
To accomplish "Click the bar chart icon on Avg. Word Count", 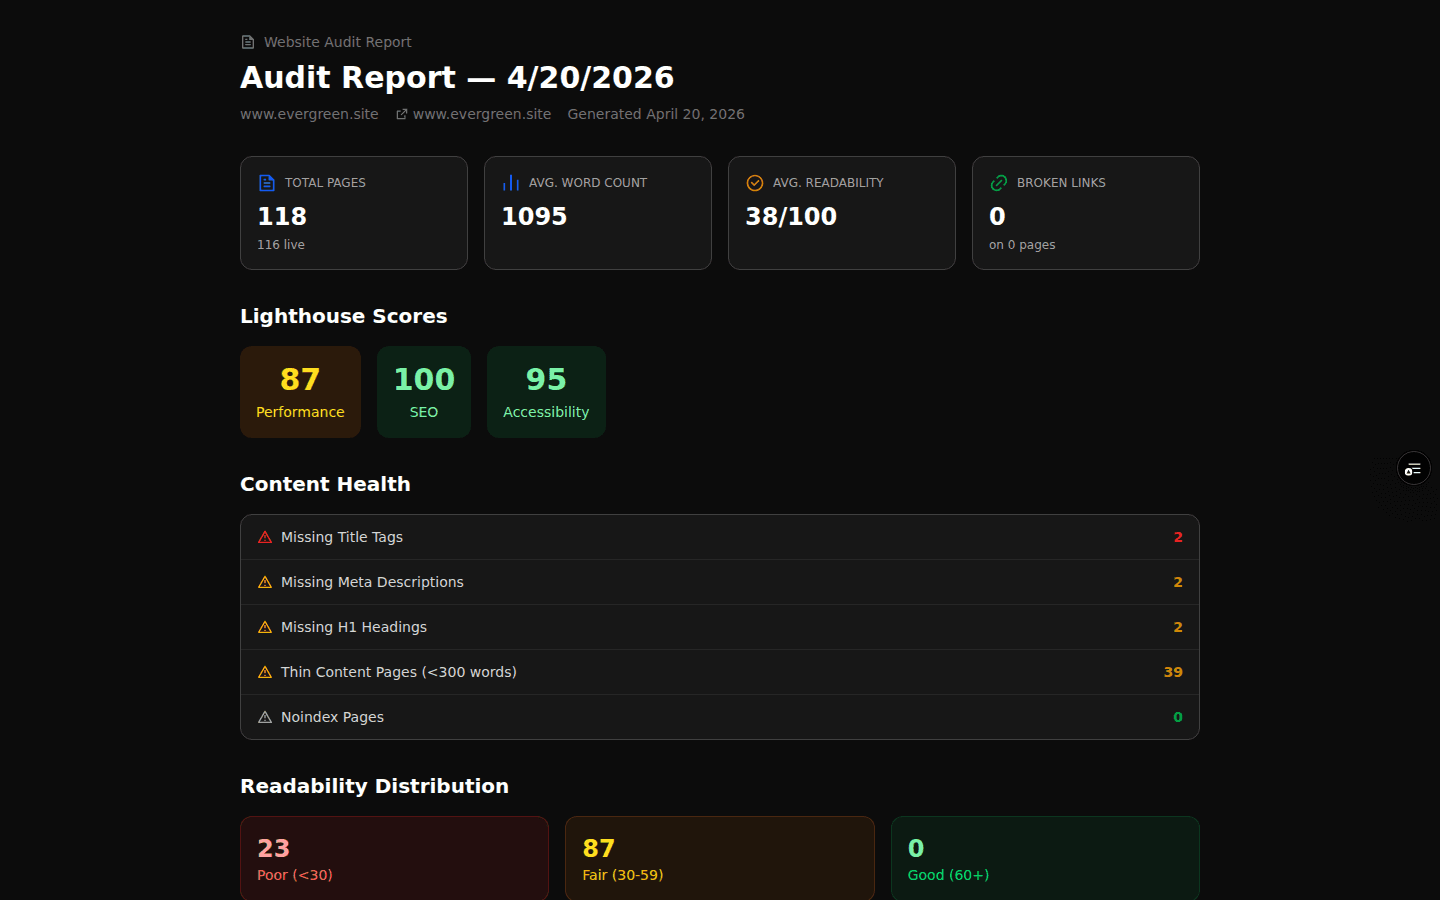I will click(x=509, y=182).
